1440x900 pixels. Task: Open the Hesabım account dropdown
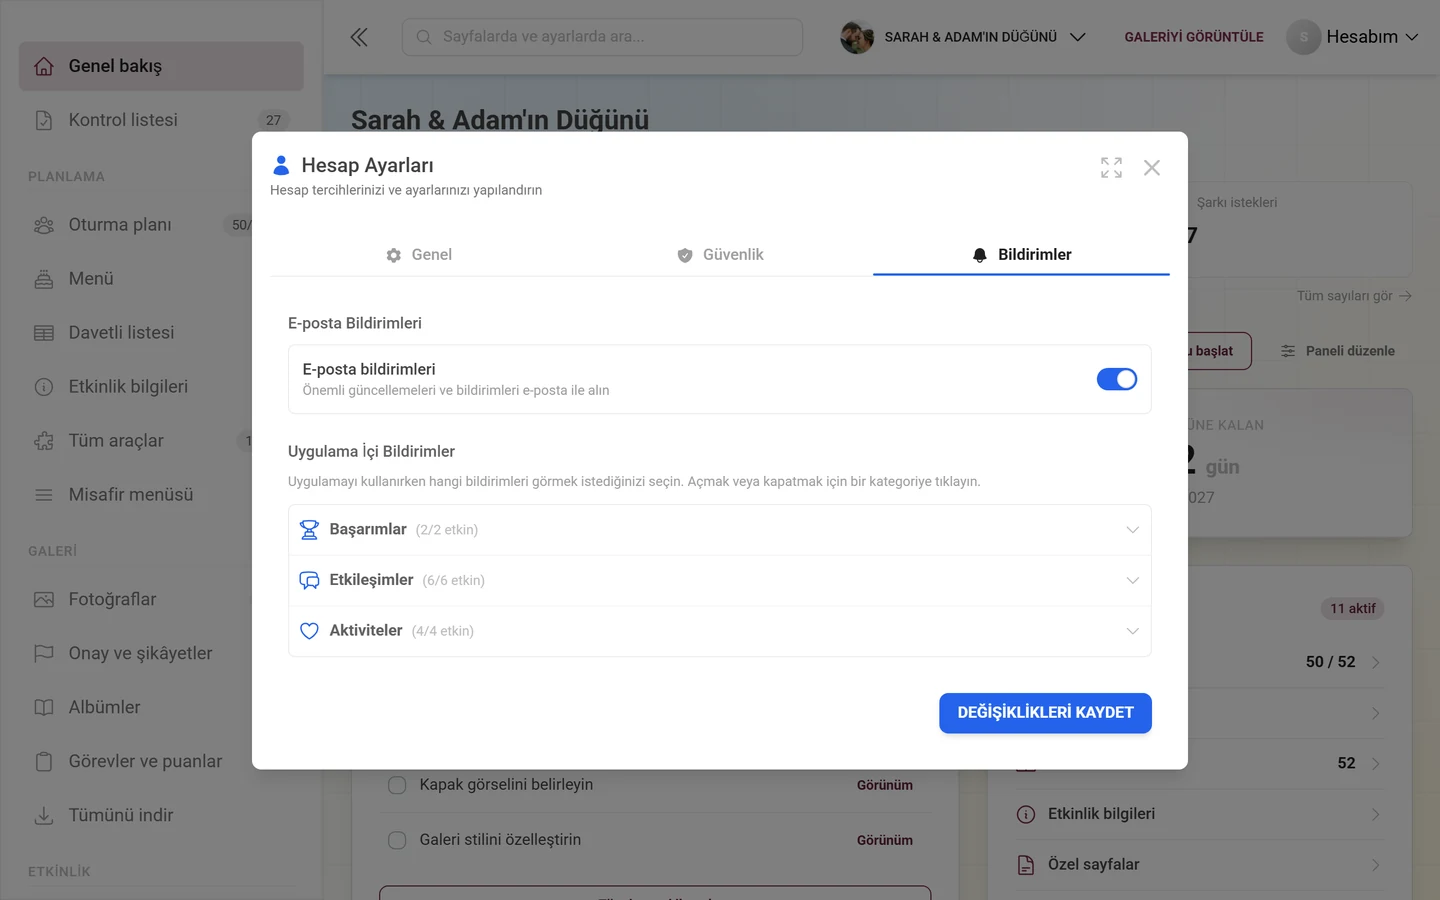click(1353, 37)
